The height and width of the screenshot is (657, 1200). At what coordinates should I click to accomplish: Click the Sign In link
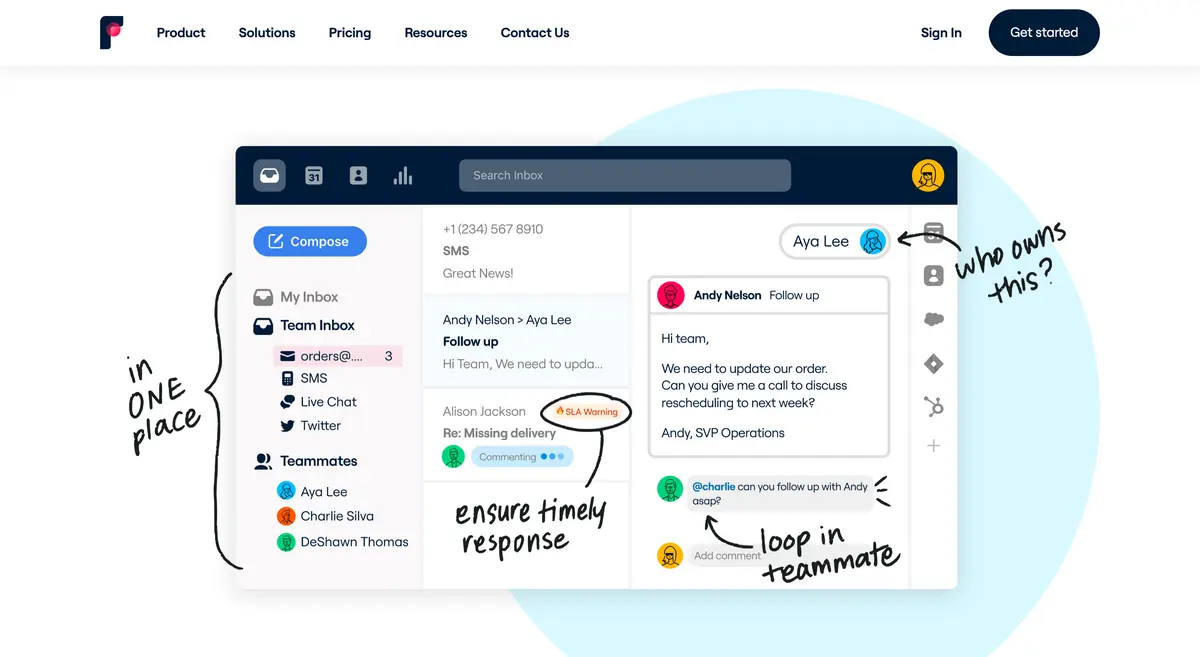point(941,33)
